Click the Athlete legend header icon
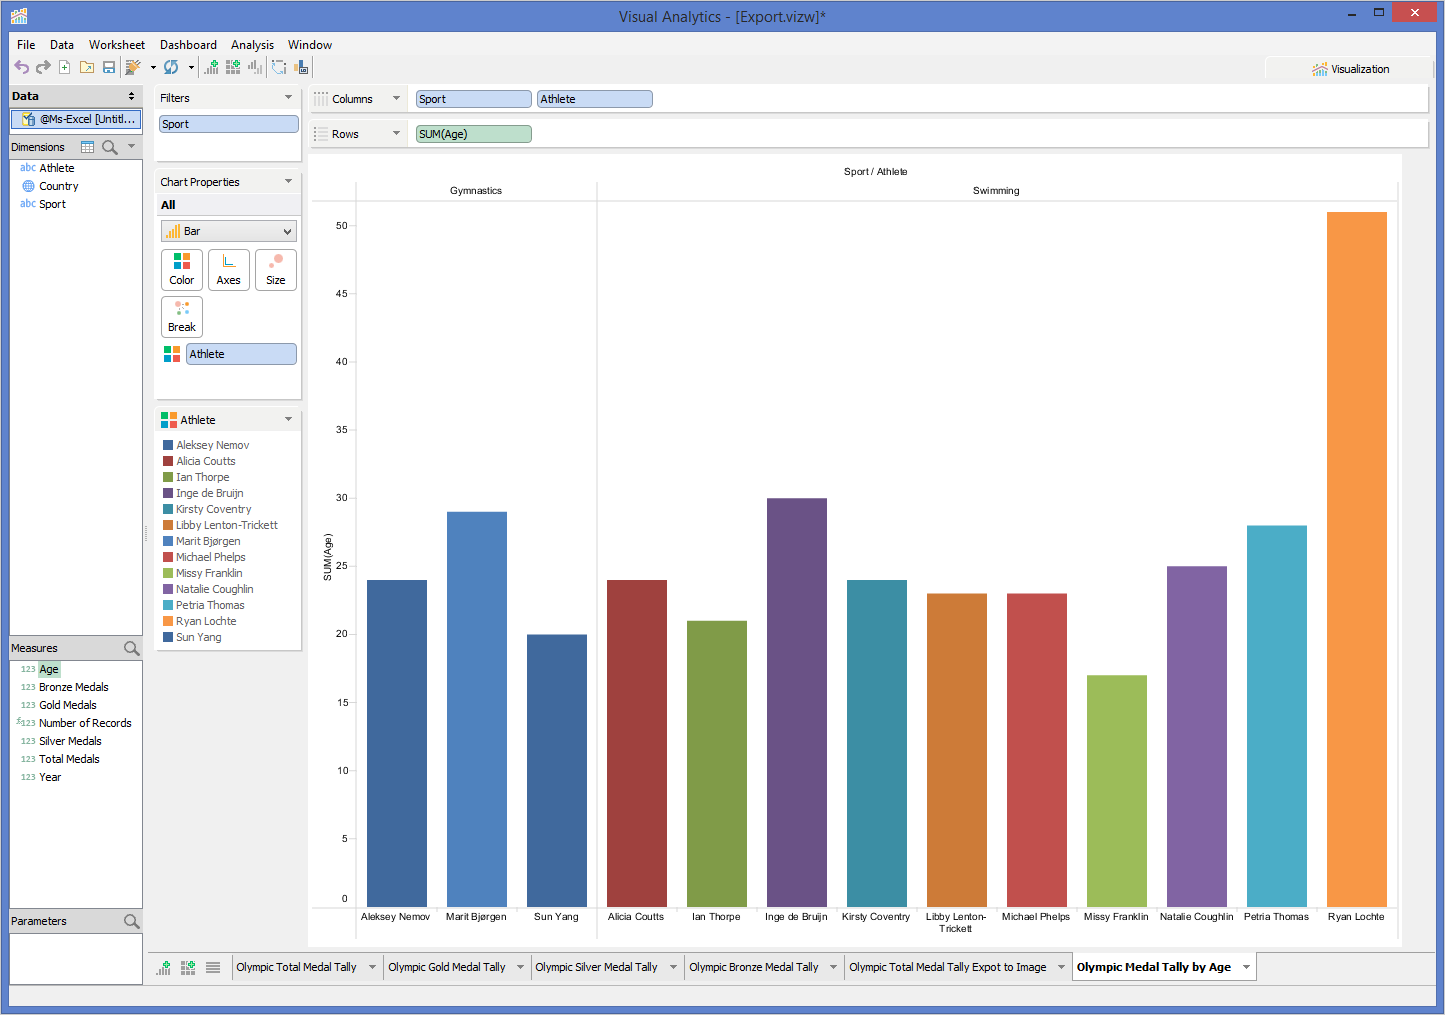Screen dimensions: 1445x1015 pyautogui.click(x=169, y=420)
